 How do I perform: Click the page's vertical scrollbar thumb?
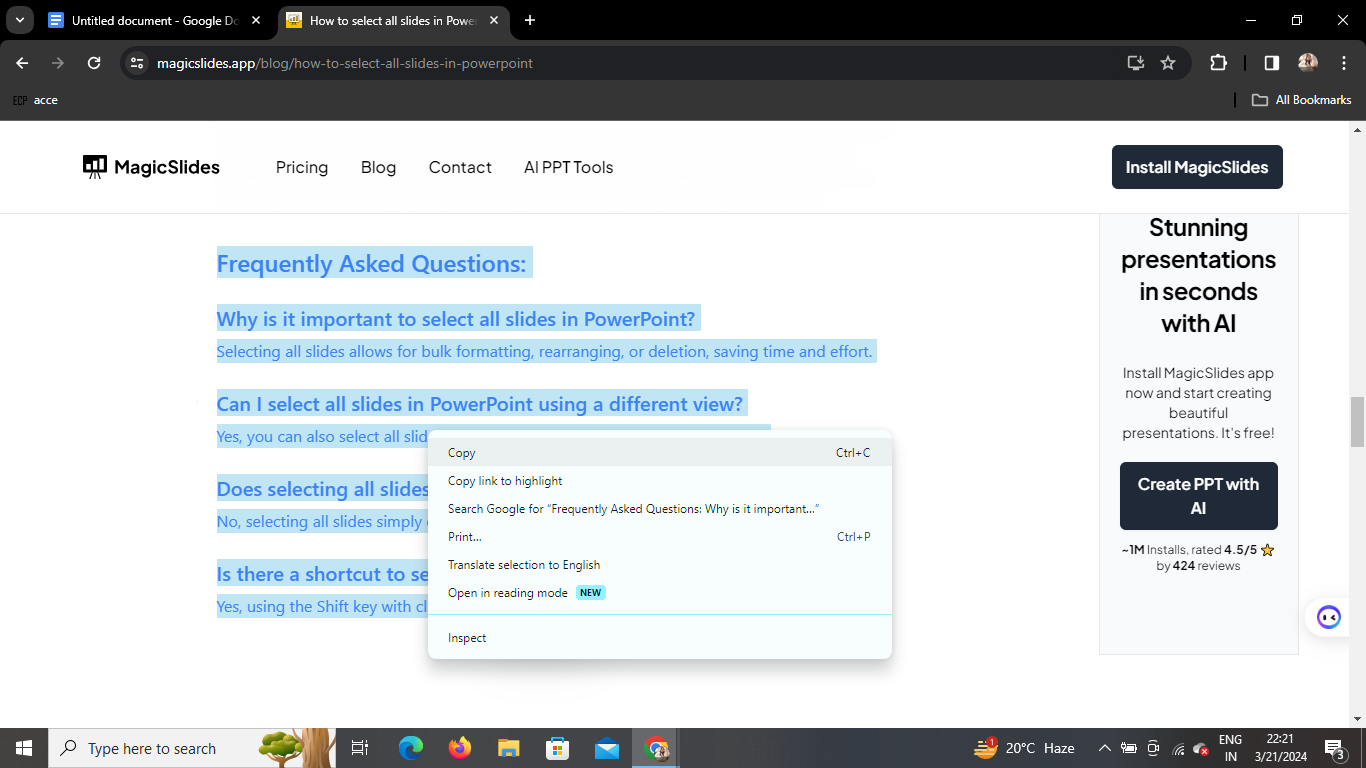click(1357, 421)
